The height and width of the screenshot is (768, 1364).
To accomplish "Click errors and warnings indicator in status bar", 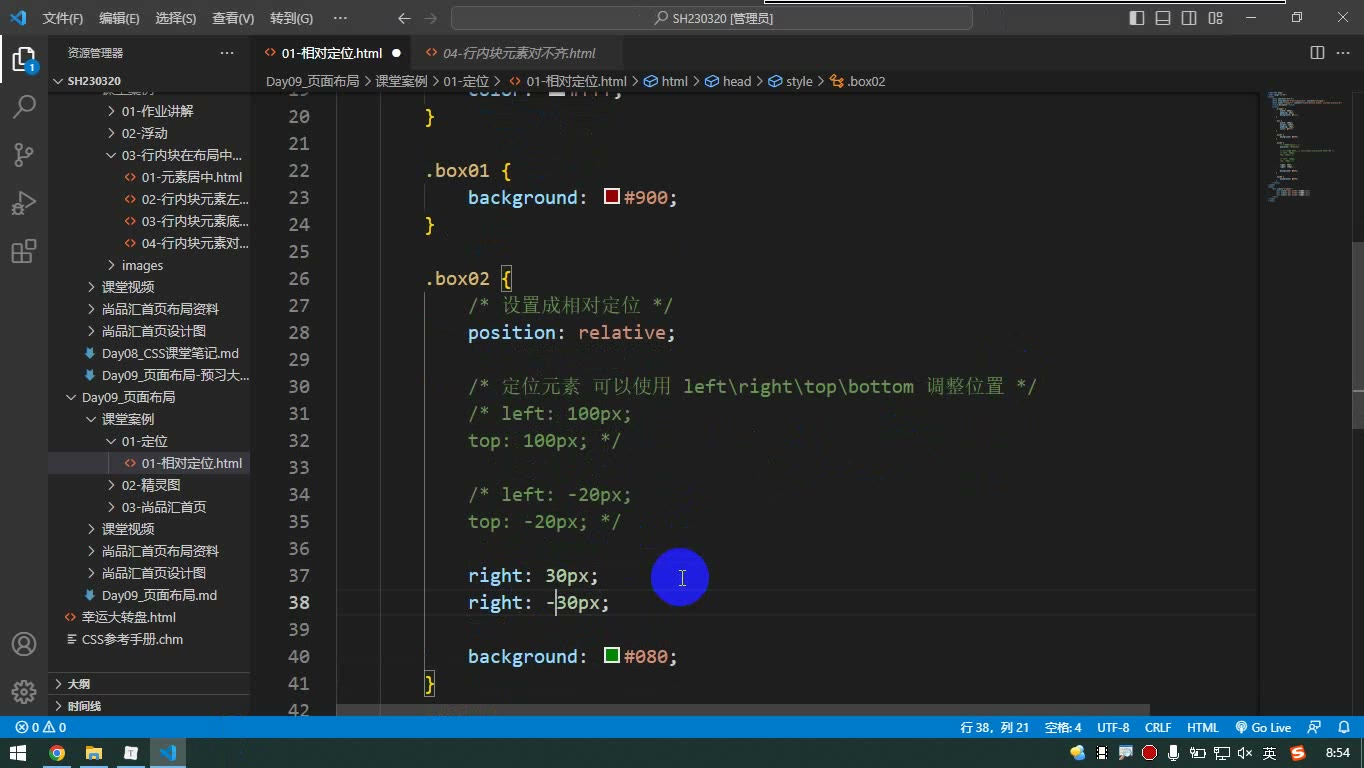I will point(41,727).
